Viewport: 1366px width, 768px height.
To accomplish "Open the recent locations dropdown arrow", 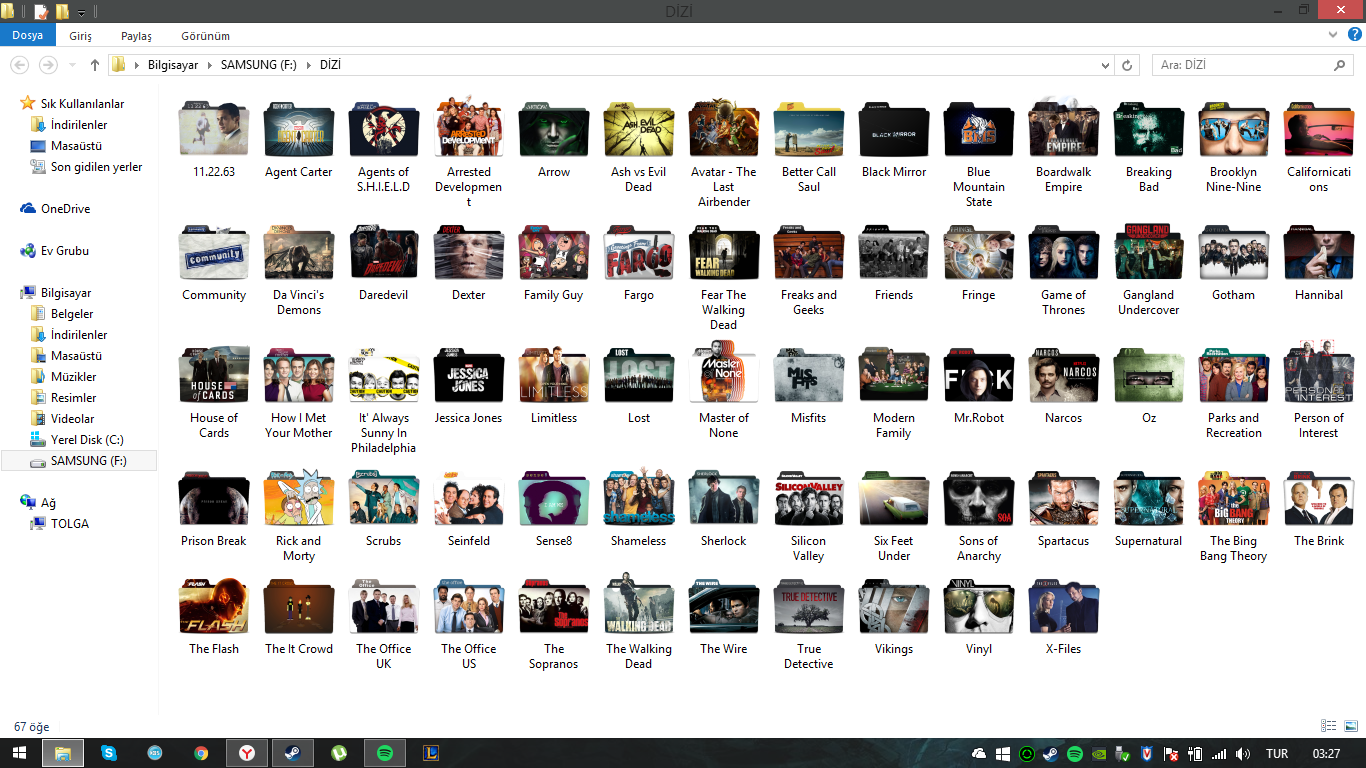I will 72,65.
